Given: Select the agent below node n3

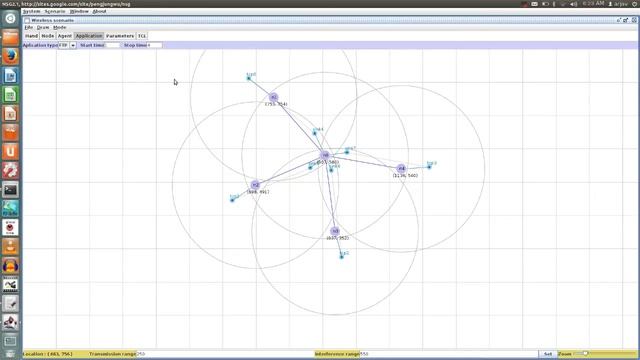Looking at the screenshot, I should tap(342, 257).
